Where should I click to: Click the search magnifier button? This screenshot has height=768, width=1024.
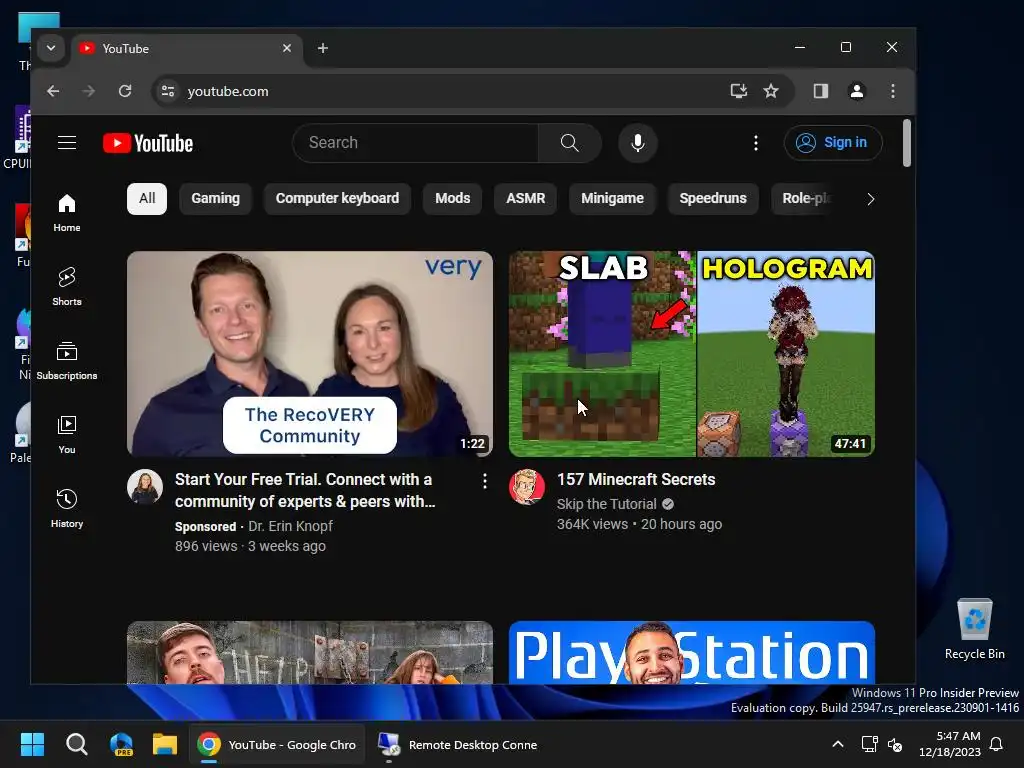tap(569, 142)
